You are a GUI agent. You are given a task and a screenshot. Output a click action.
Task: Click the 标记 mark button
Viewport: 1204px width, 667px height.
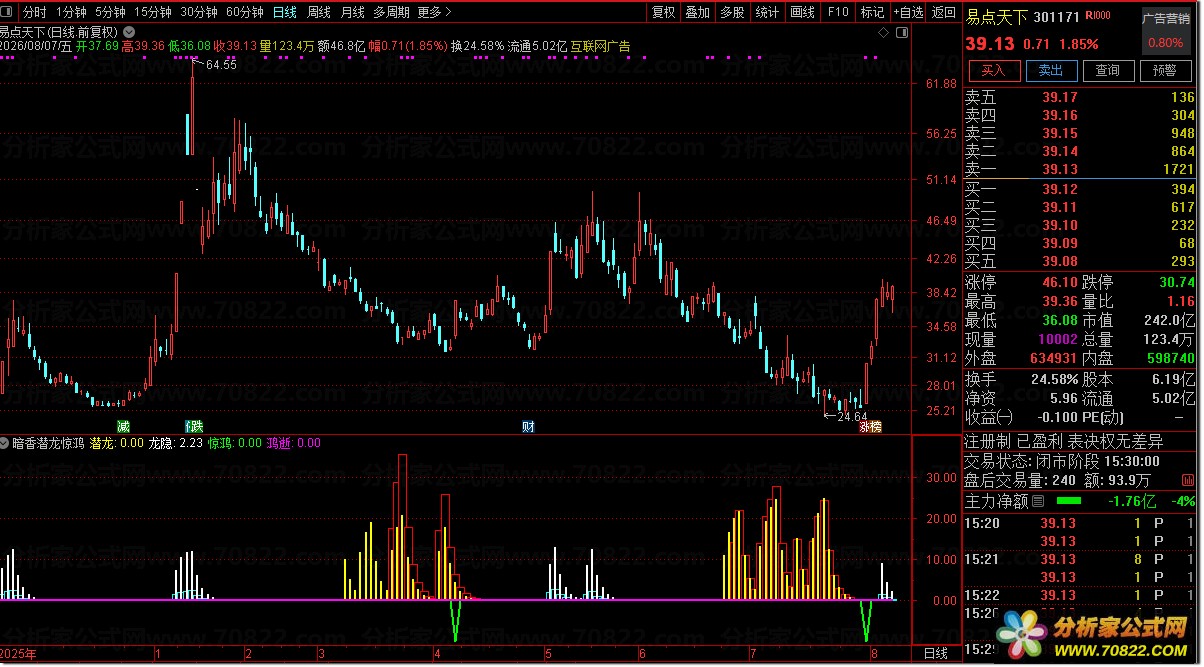pyautogui.click(x=872, y=12)
